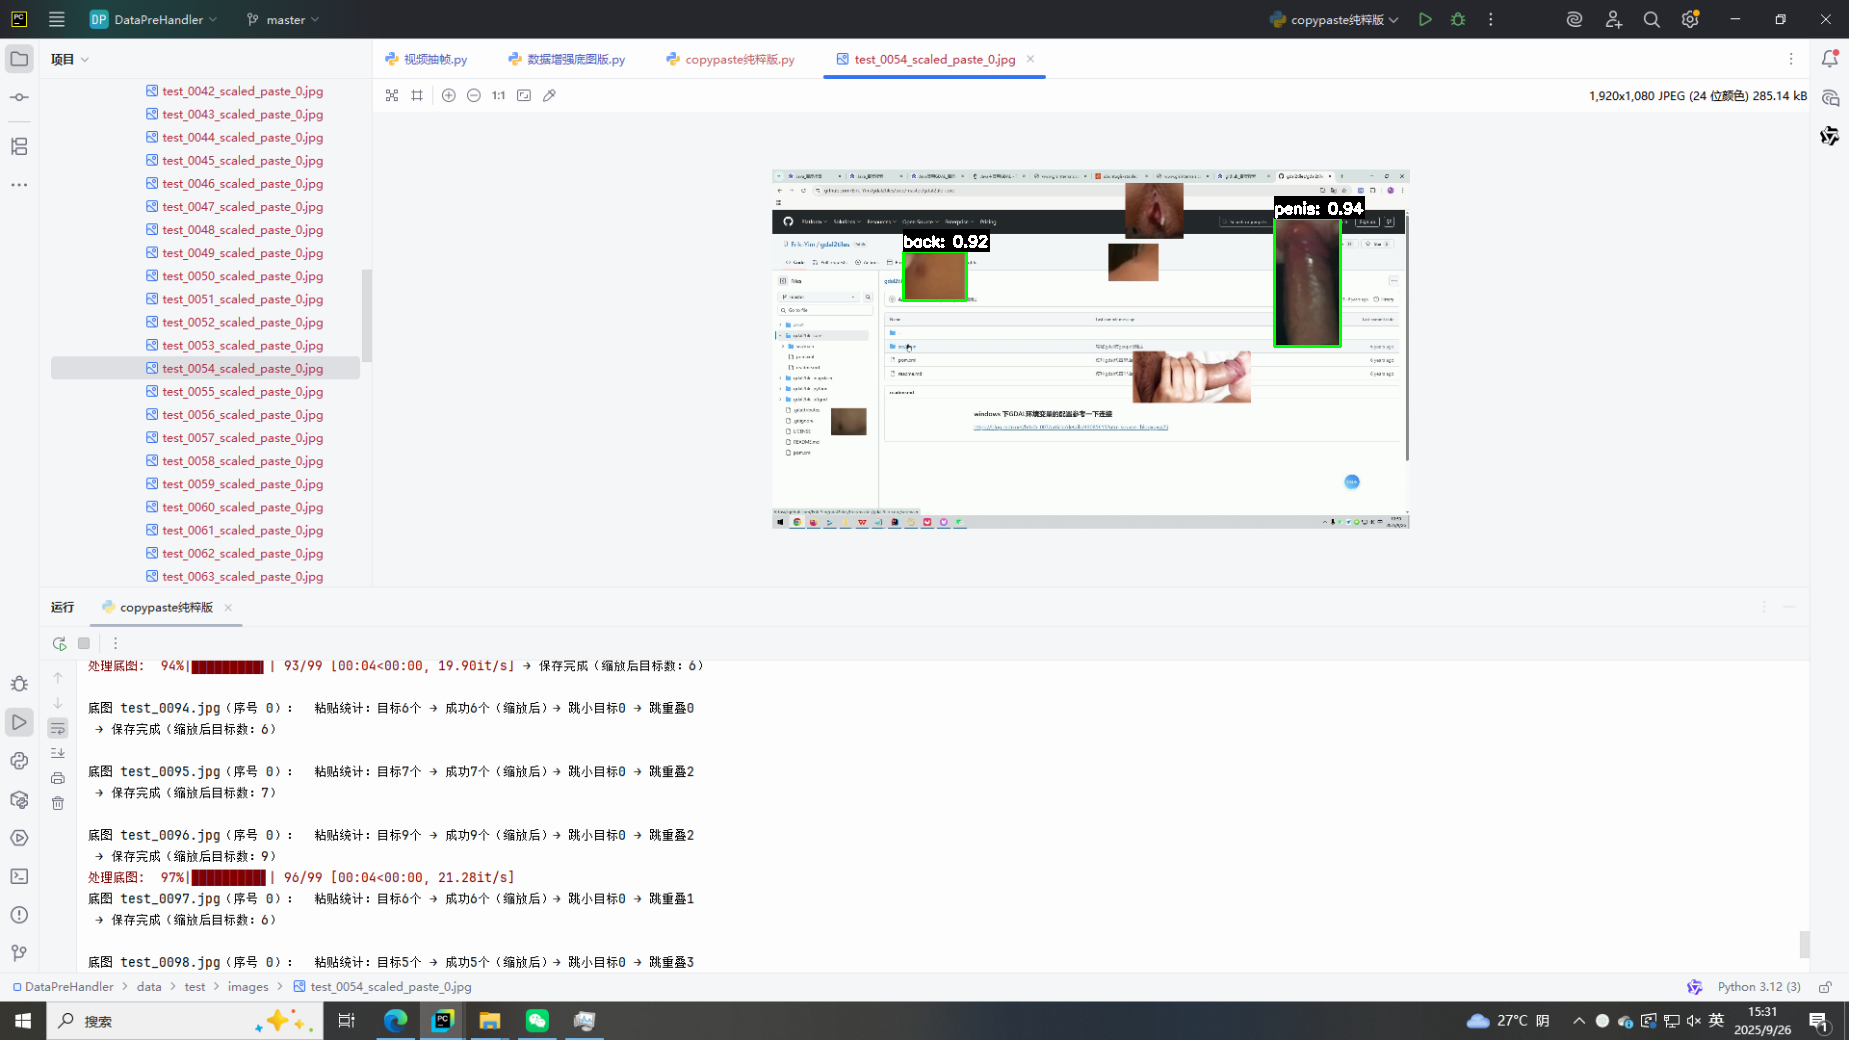Stop the running process in Run panel
The height and width of the screenshot is (1040, 1849).
click(x=84, y=643)
